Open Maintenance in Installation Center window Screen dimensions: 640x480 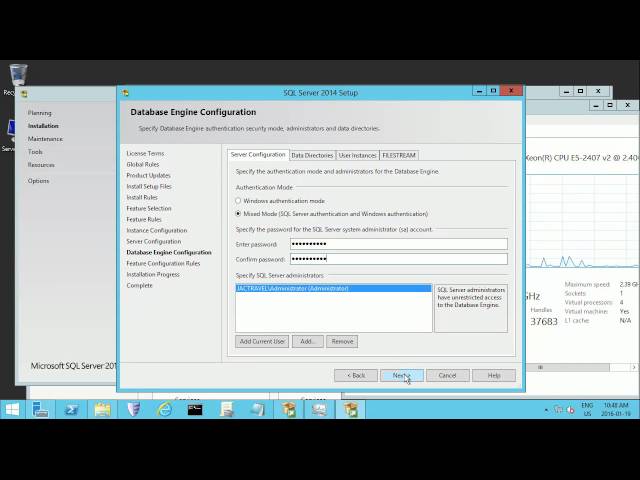pos(45,139)
